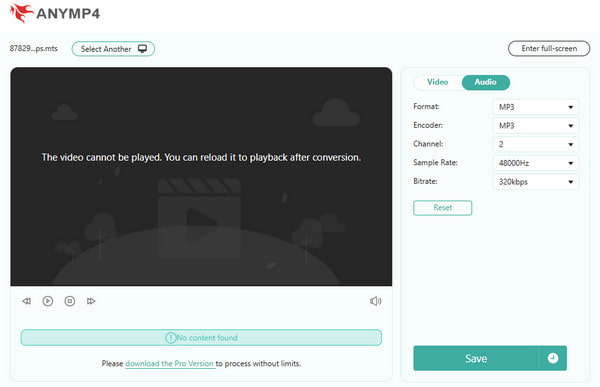Open the Bitrate dropdown at 320kbps

tap(535, 182)
